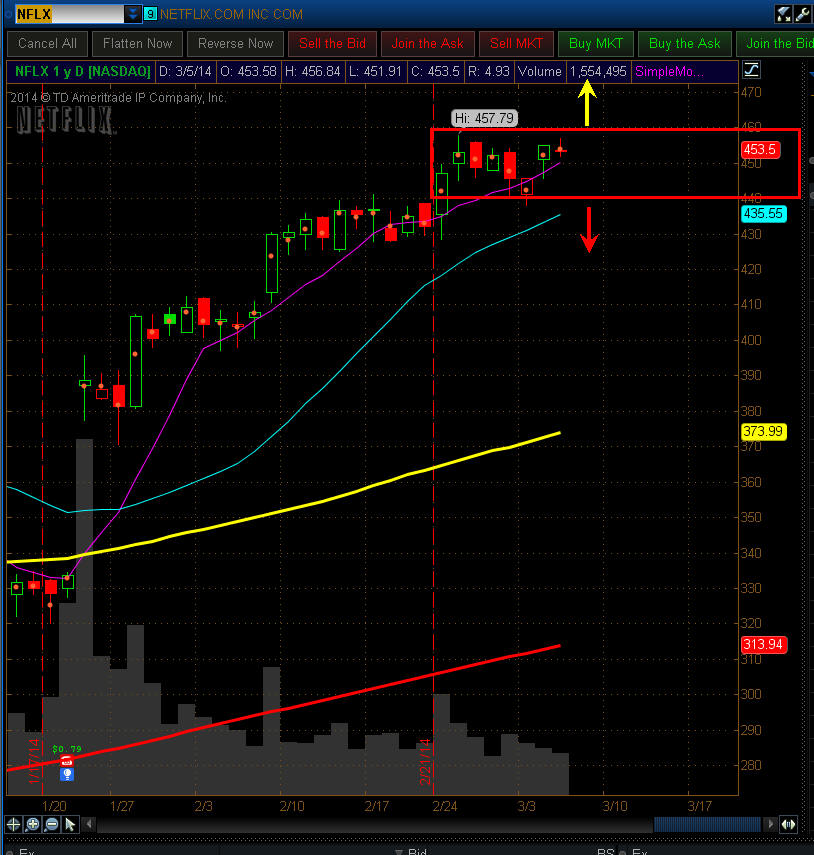This screenshot has width=814, height=855.
Task: Click the H: 456.84 high value
Action: (312, 71)
